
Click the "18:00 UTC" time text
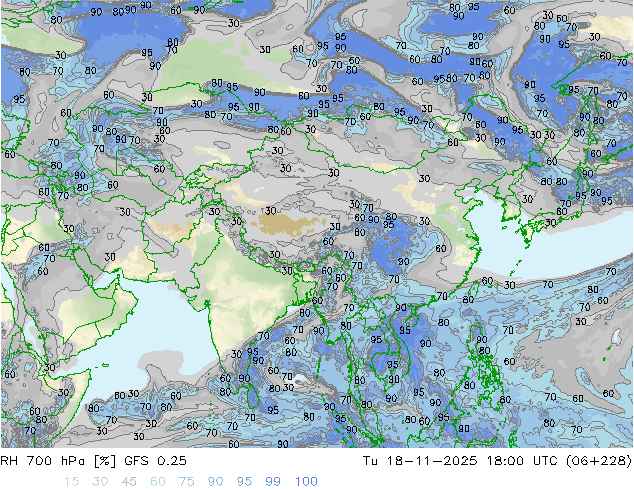pos(521,461)
